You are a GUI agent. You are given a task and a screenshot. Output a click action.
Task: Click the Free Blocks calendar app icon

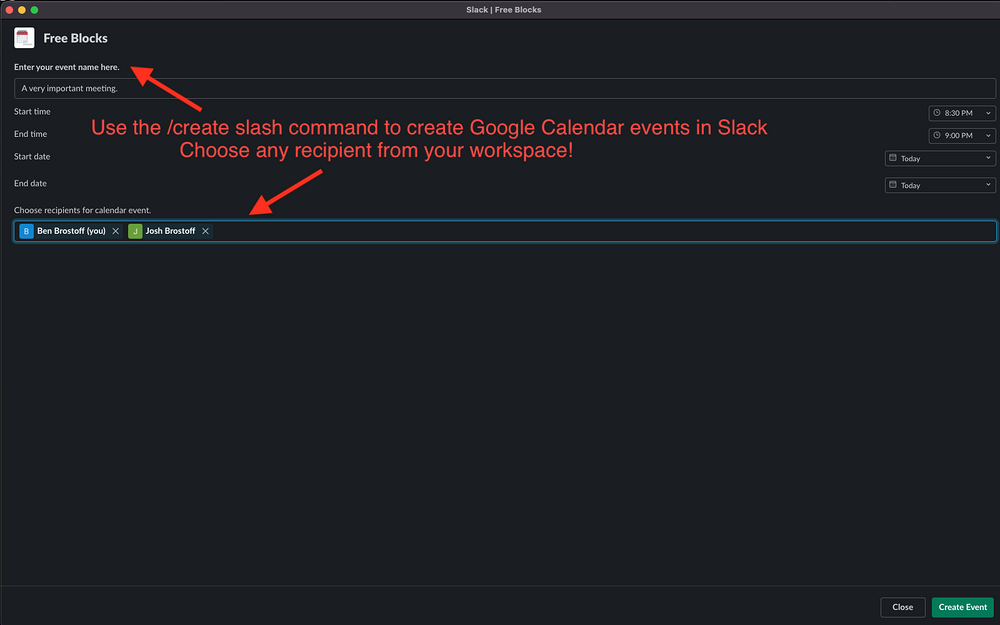pos(24,38)
